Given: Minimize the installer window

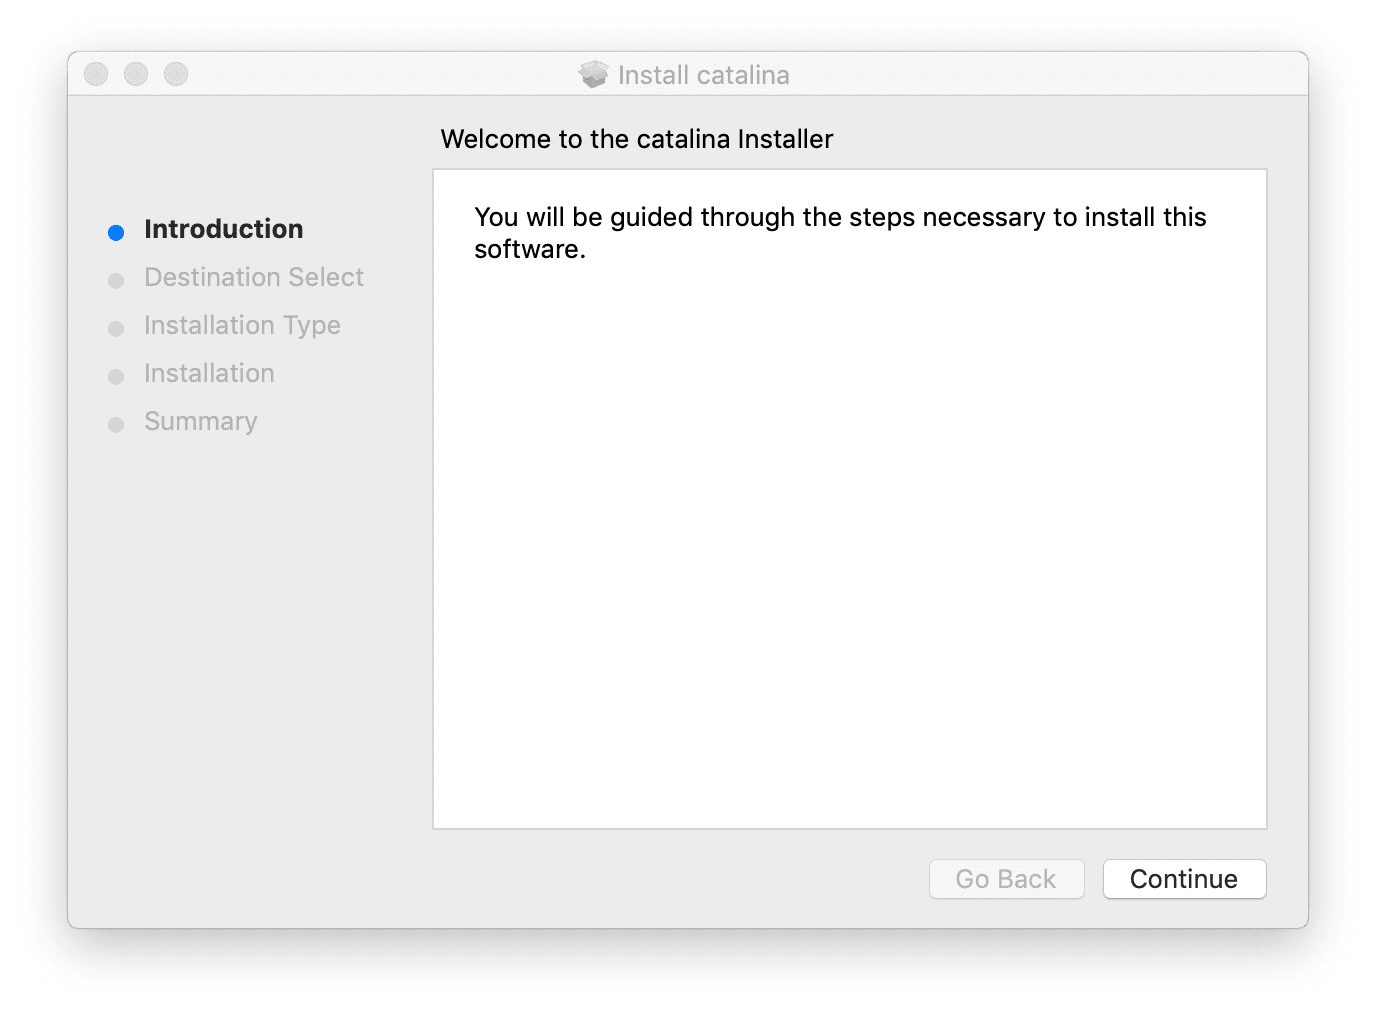Looking at the screenshot, I should point(136,74).
